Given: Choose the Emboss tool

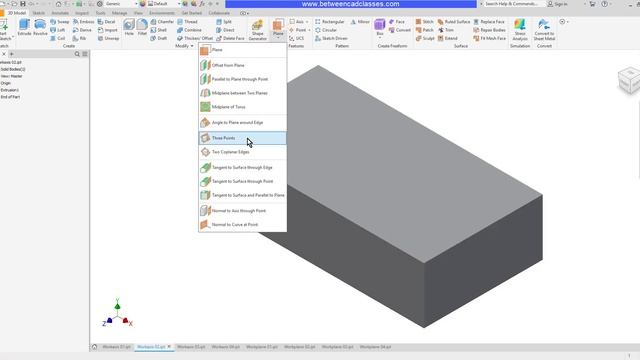Looking at the screenshot, I should [84, 22].
